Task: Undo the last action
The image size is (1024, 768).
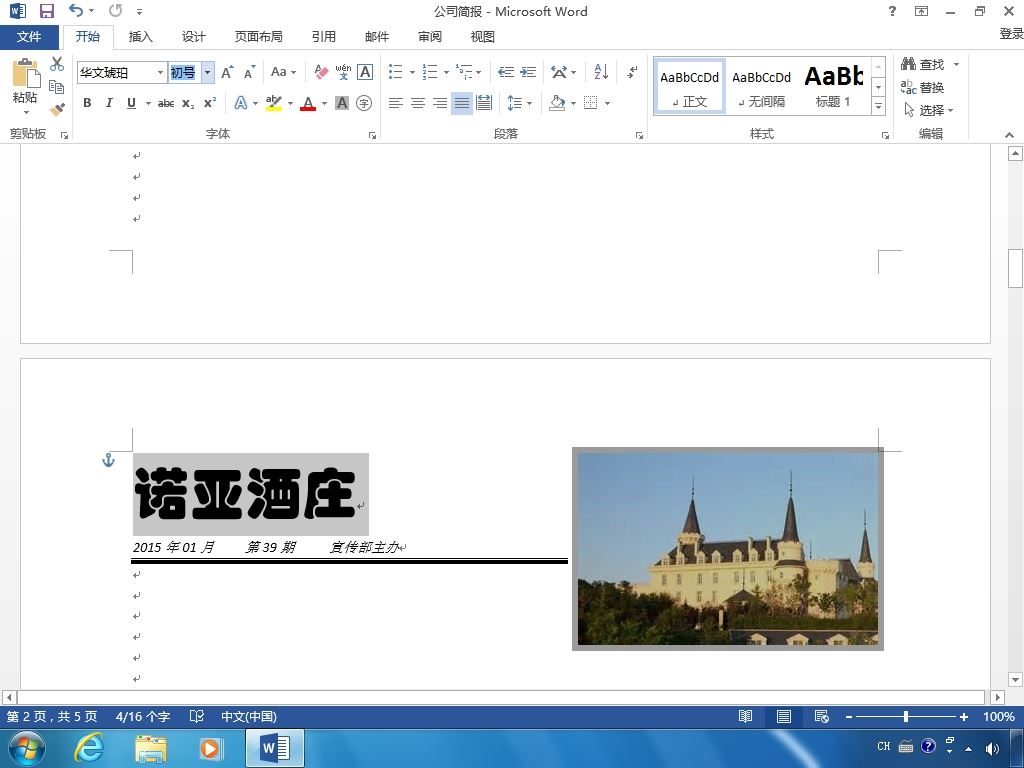Action: (76, 10)
